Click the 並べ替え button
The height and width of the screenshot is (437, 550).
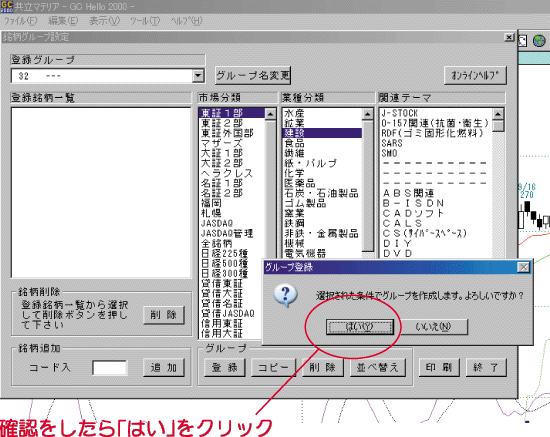[378, 367]
